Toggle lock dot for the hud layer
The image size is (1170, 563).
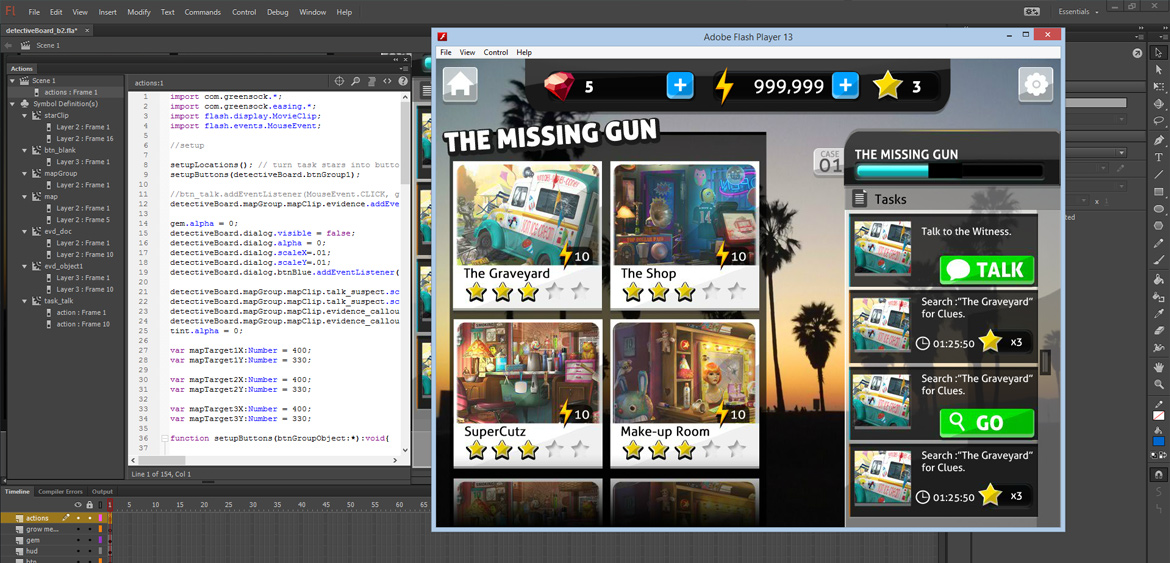coord(89,551)
